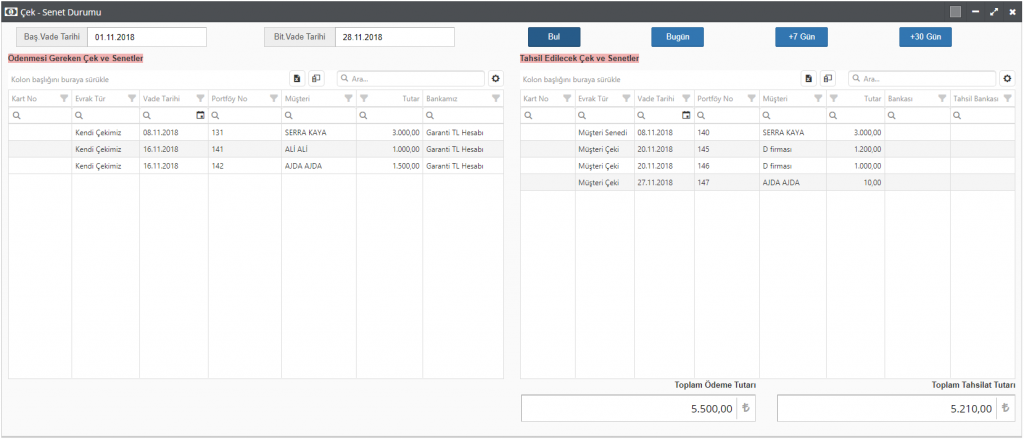Screen dimensions: 1024x439
Task: Sort by the Portföy No header in the payables grid
Action: 230,98
